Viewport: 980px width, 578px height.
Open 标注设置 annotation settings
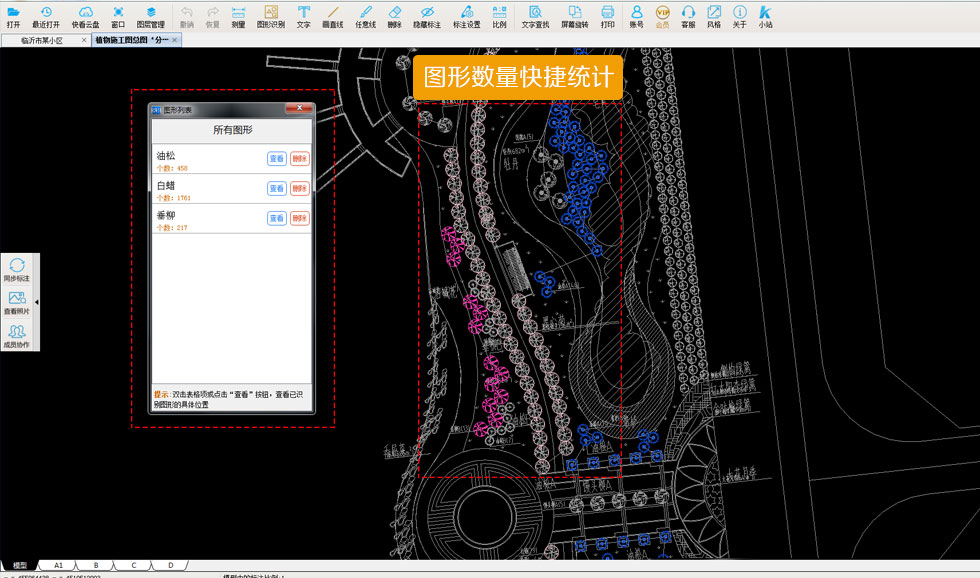pyautogui.click(x=466, y=15)
